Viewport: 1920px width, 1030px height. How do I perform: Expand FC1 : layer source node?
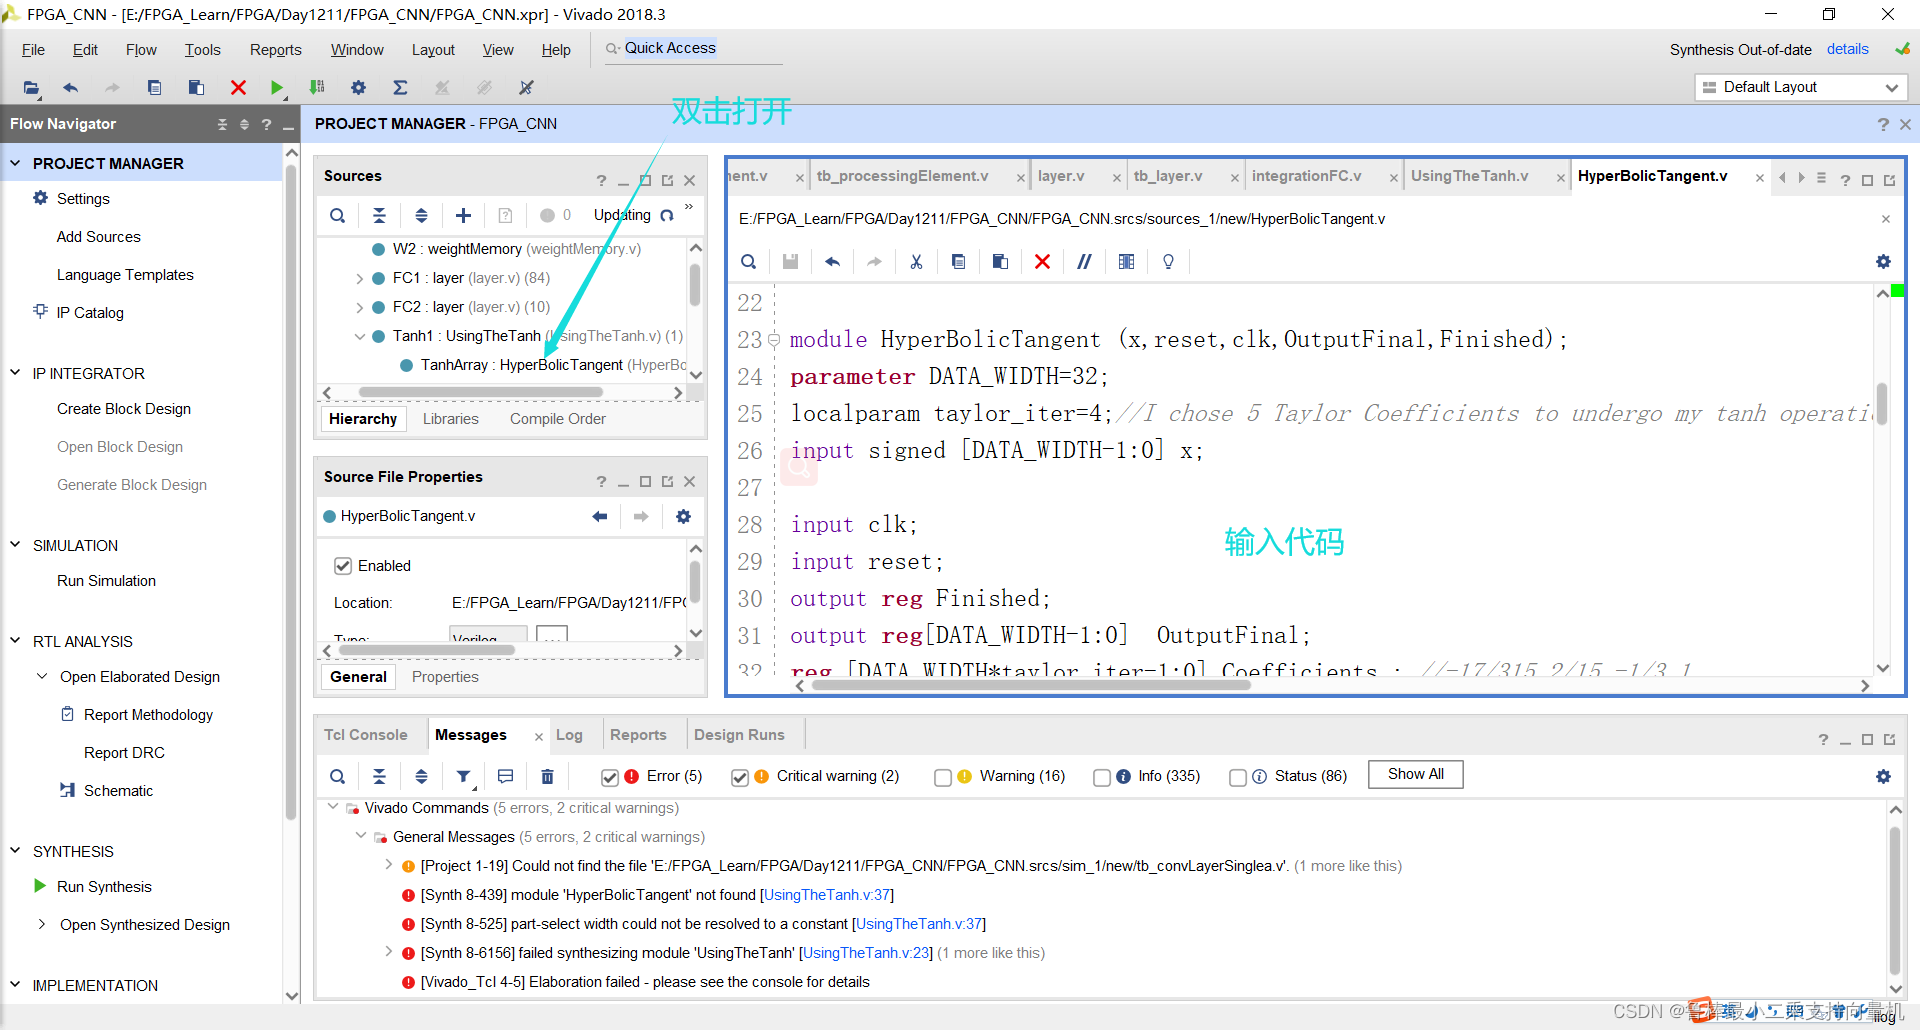click(360, 278)
